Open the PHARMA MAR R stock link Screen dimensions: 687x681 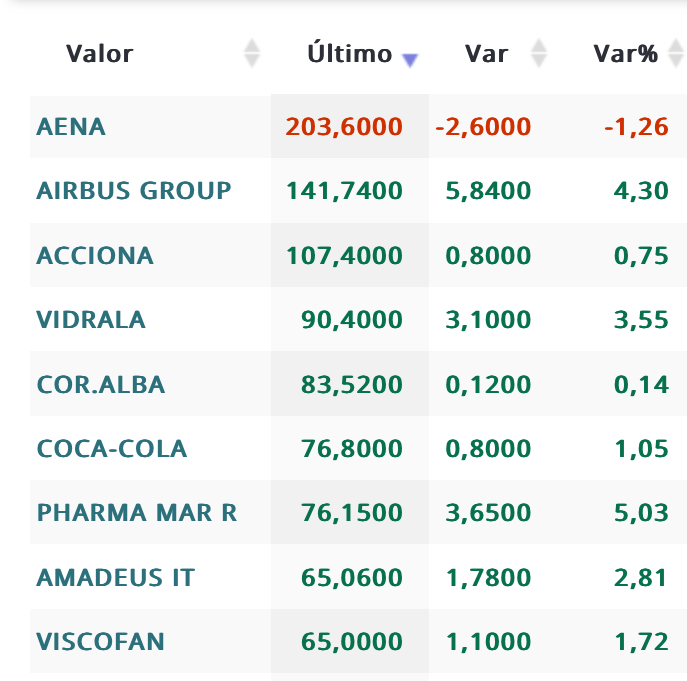pos(137,513)
